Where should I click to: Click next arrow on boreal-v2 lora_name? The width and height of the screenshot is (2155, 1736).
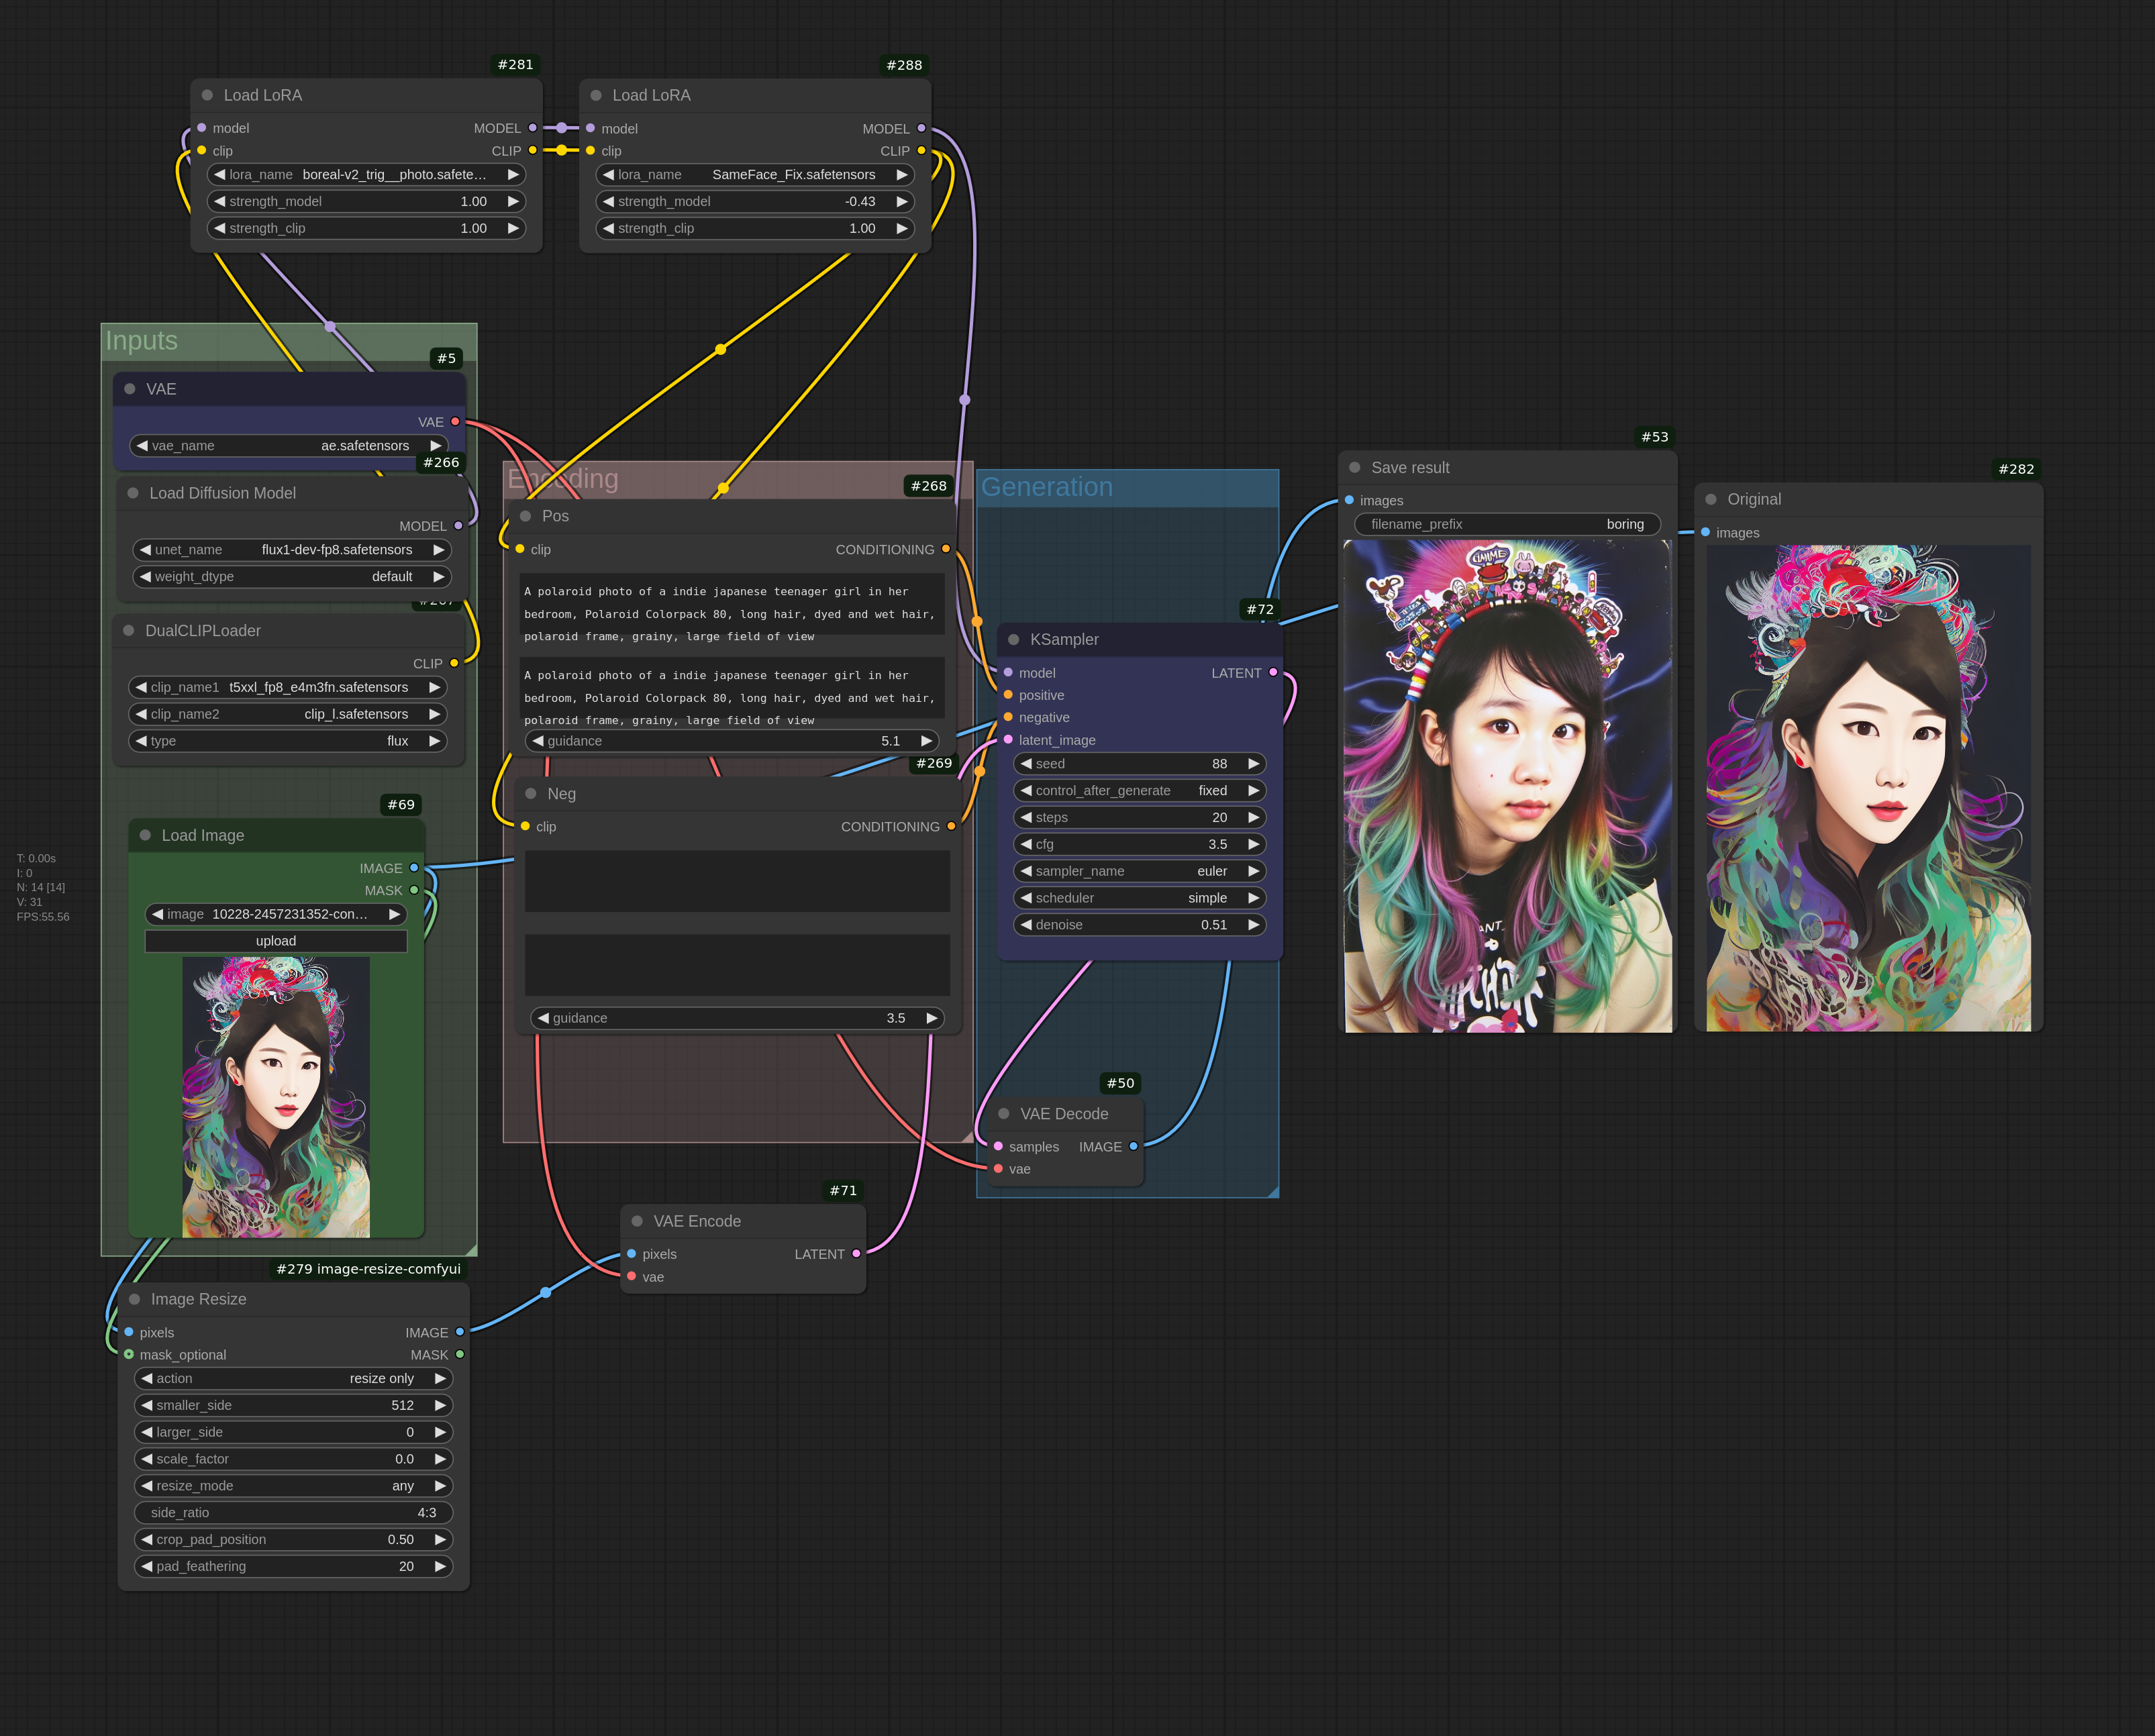tap(513, 175)
